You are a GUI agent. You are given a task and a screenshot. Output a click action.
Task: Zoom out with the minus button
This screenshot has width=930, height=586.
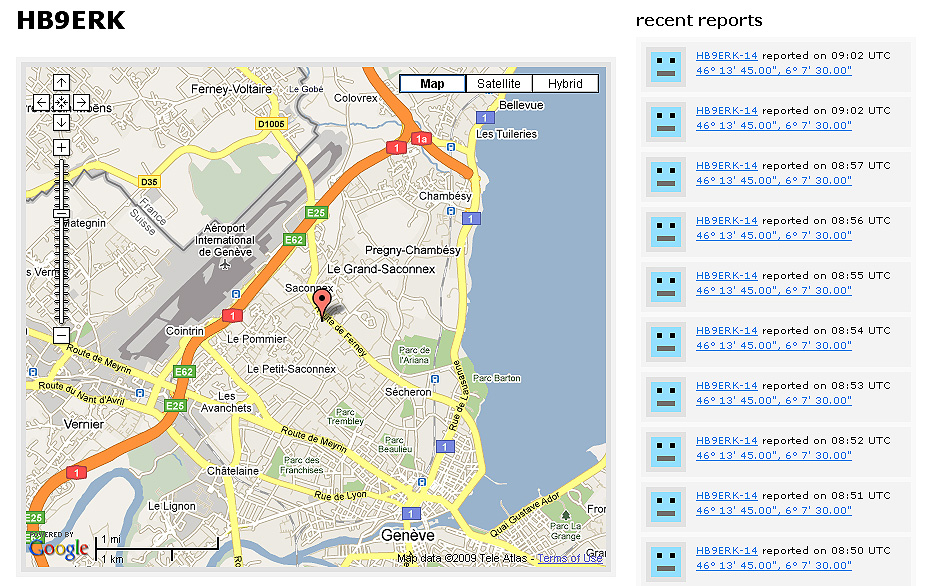(61, 336)
